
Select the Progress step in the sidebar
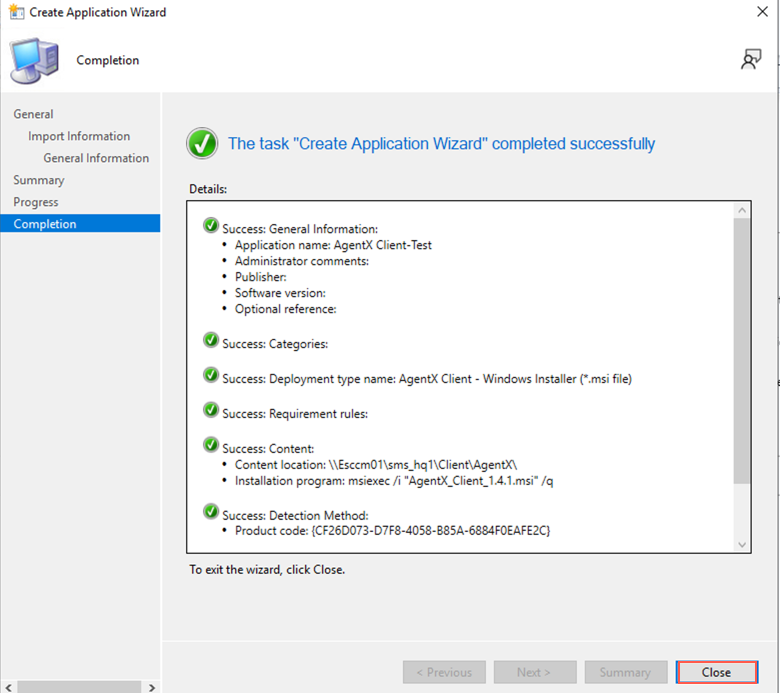click(36, 202)
